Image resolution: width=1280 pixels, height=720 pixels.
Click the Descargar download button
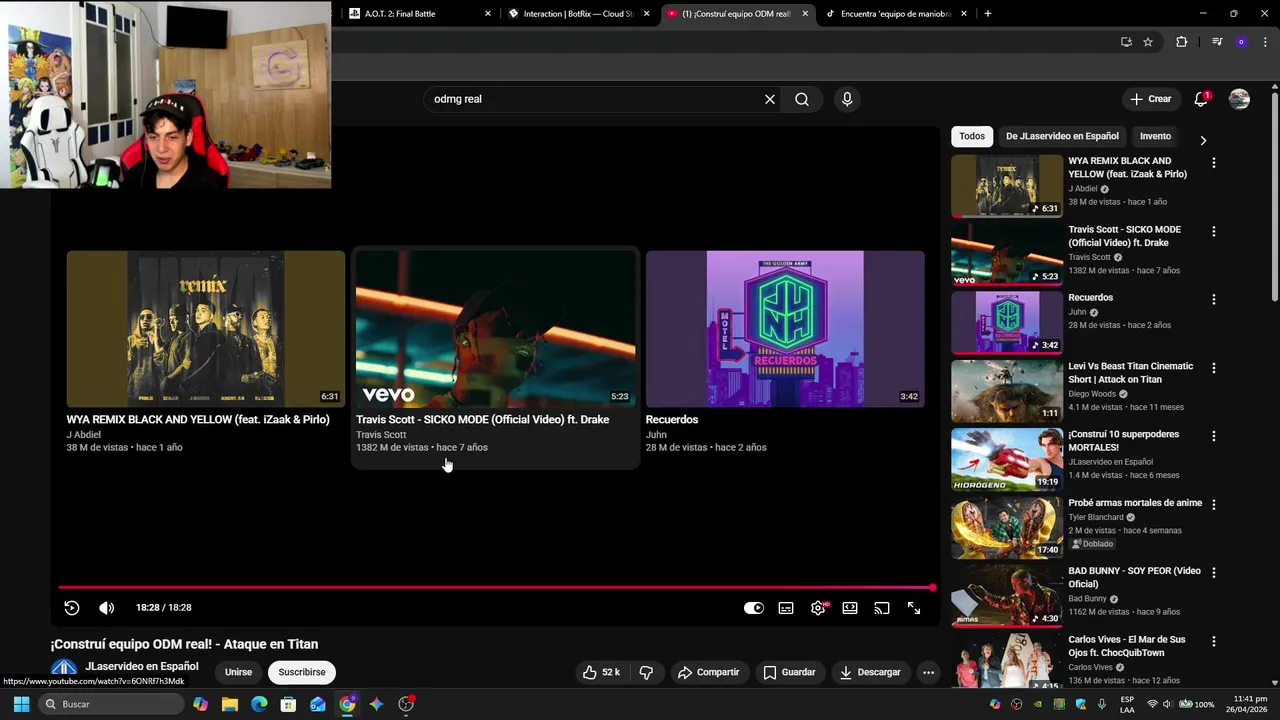click(x=870, y=672)
